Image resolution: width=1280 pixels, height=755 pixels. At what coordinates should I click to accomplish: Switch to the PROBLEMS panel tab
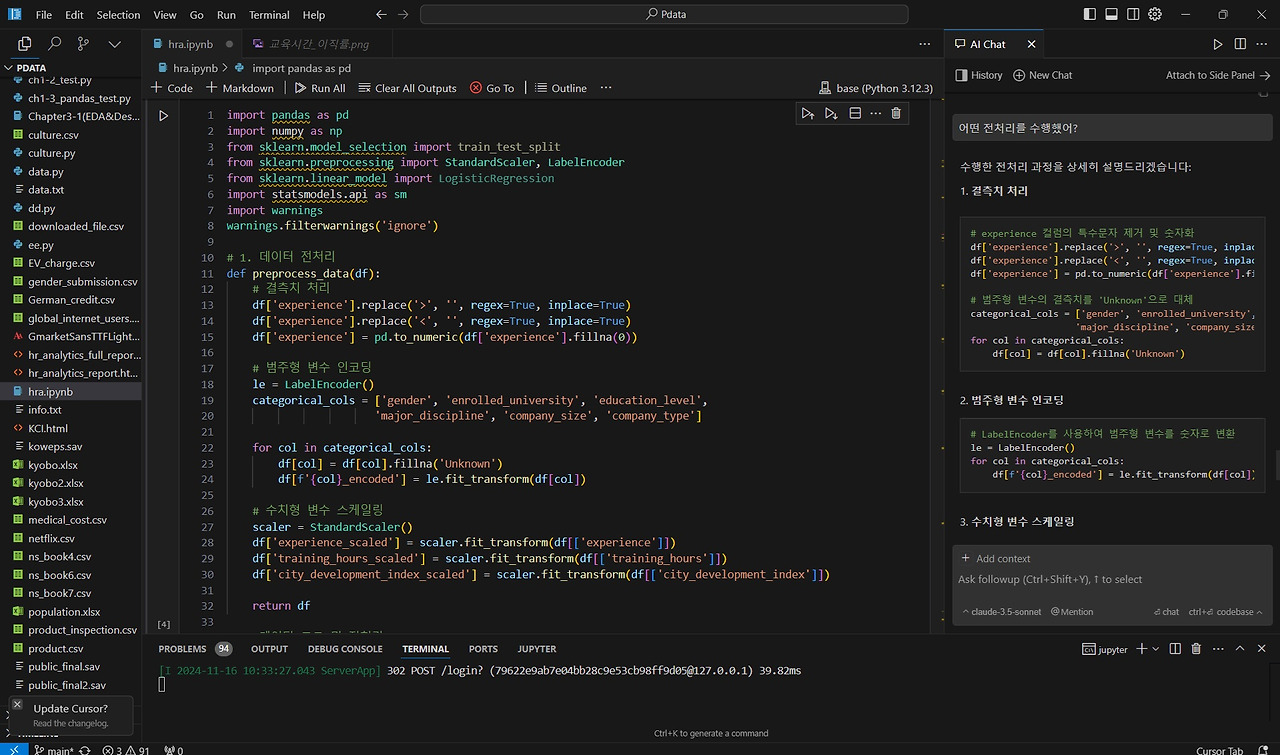coord(182,649)
